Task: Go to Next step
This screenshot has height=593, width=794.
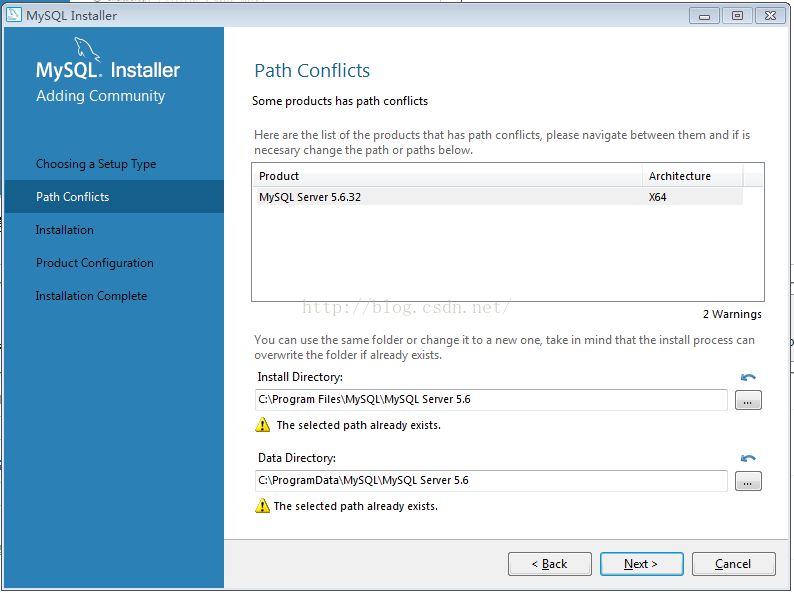Action: click(x=642, y=564)
